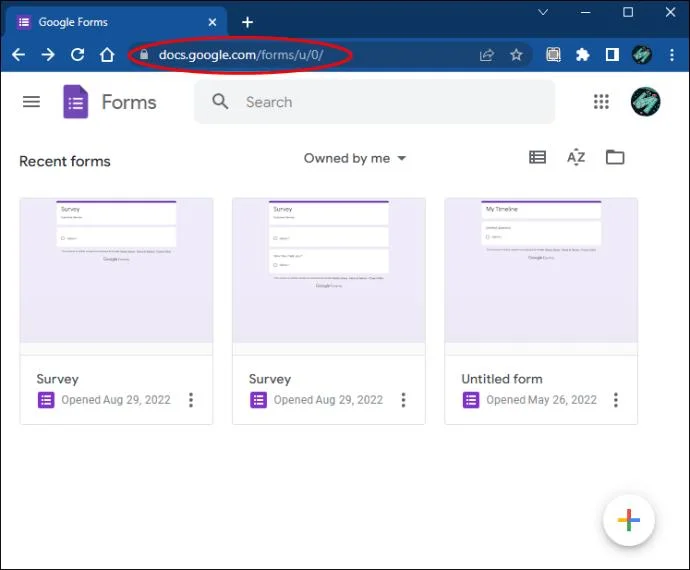
Task: Open more options on first Survey card
Action: [x=191, y=400]
